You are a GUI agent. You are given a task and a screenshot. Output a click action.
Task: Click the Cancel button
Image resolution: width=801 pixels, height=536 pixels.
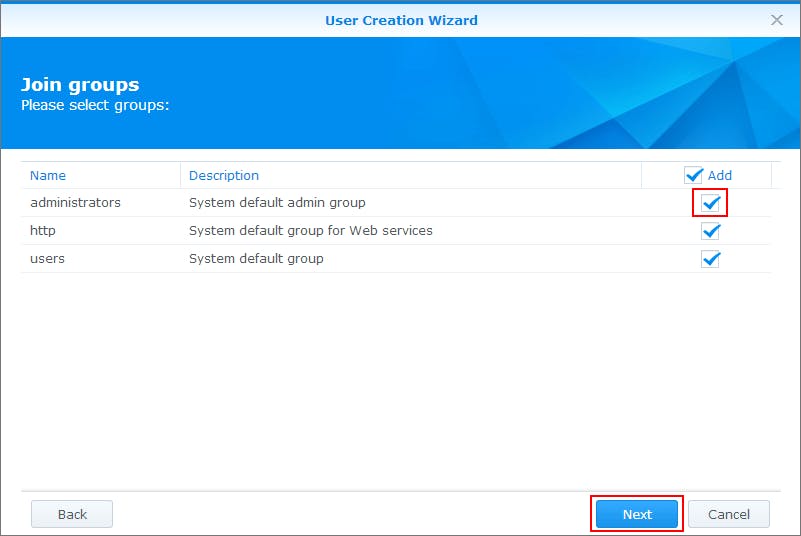coord(729,514)
